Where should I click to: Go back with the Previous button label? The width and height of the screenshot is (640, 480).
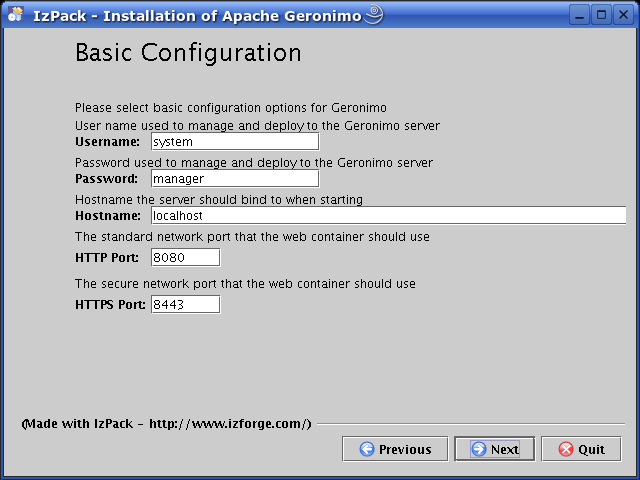(405, 449)
